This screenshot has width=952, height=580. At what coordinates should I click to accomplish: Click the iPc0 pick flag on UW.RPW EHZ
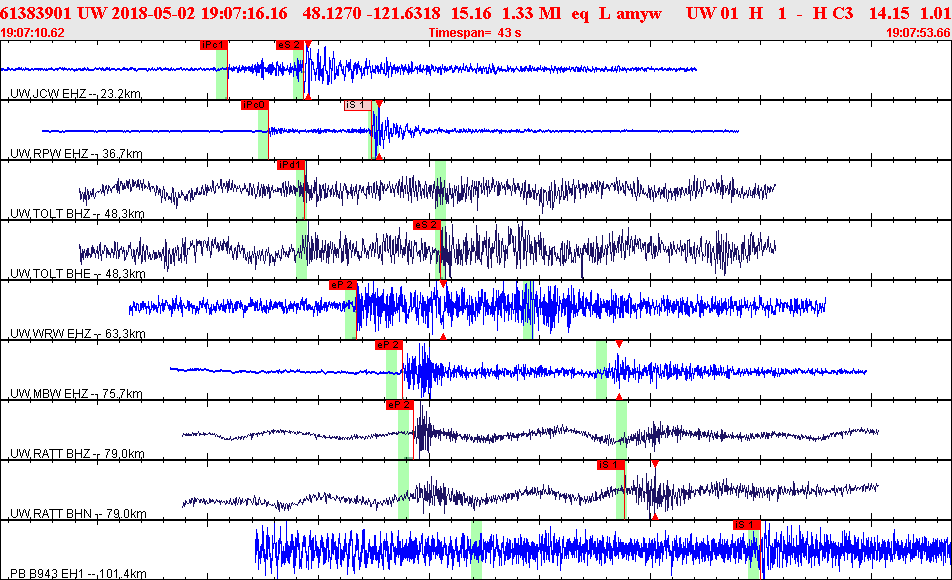254,105
